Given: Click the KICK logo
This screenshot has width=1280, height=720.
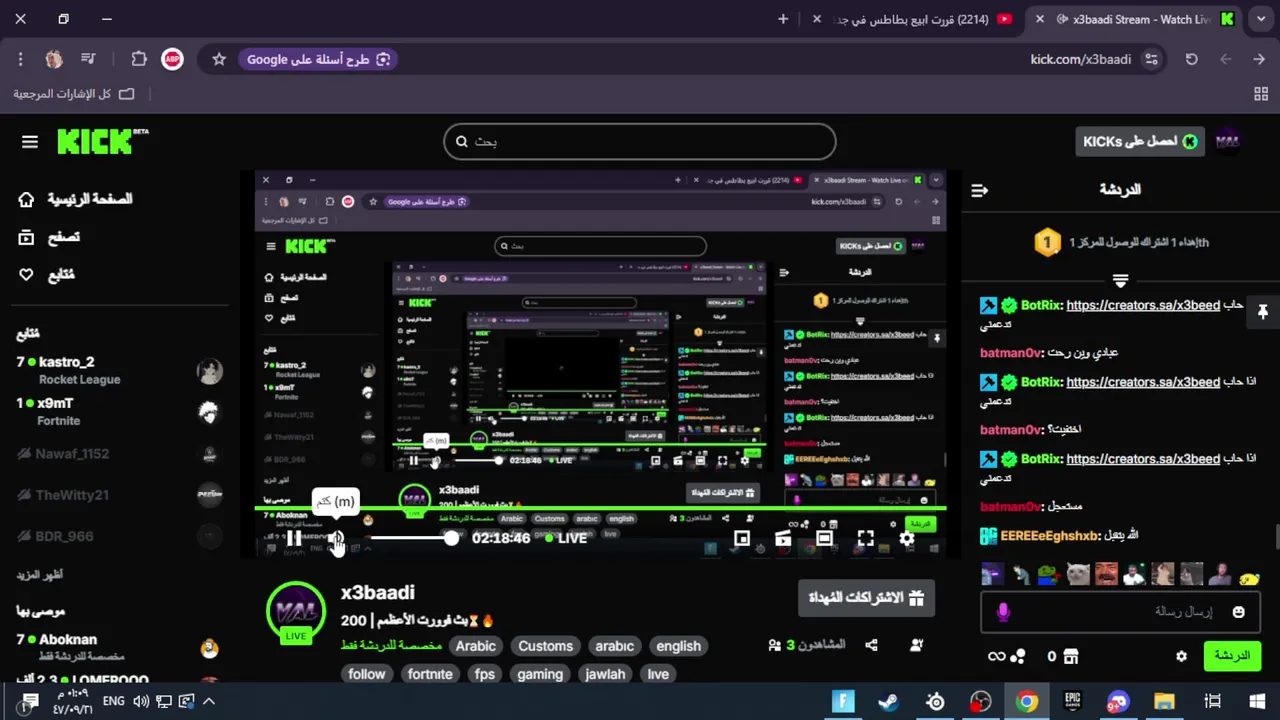Looking at the screenshot, I should [x=102, y=141].
